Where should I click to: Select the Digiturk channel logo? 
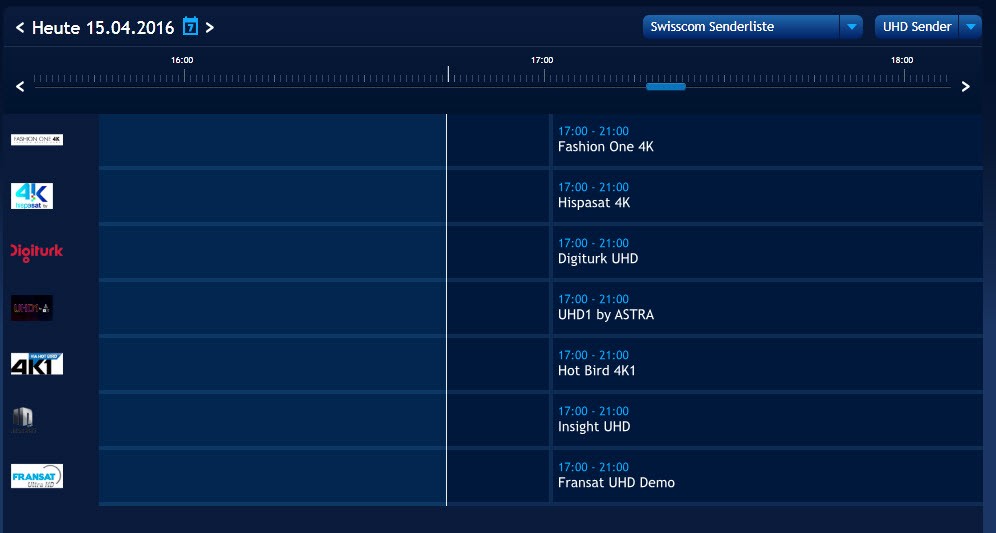pyautogui.click(x=37, y=252)
